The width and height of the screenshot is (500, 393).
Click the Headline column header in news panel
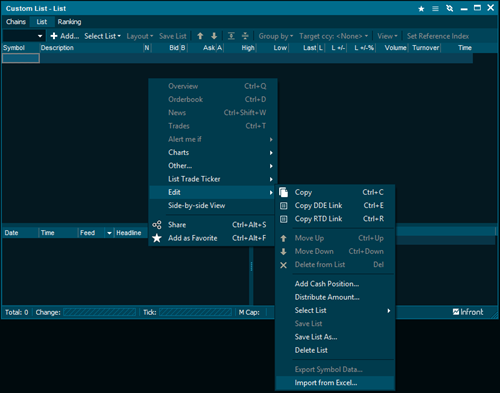click(131, 233)
